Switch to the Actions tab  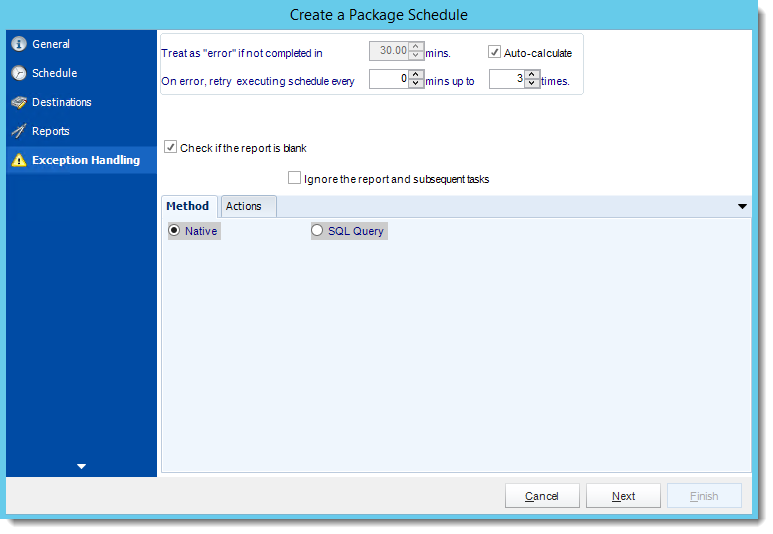[x=248, y=206]
